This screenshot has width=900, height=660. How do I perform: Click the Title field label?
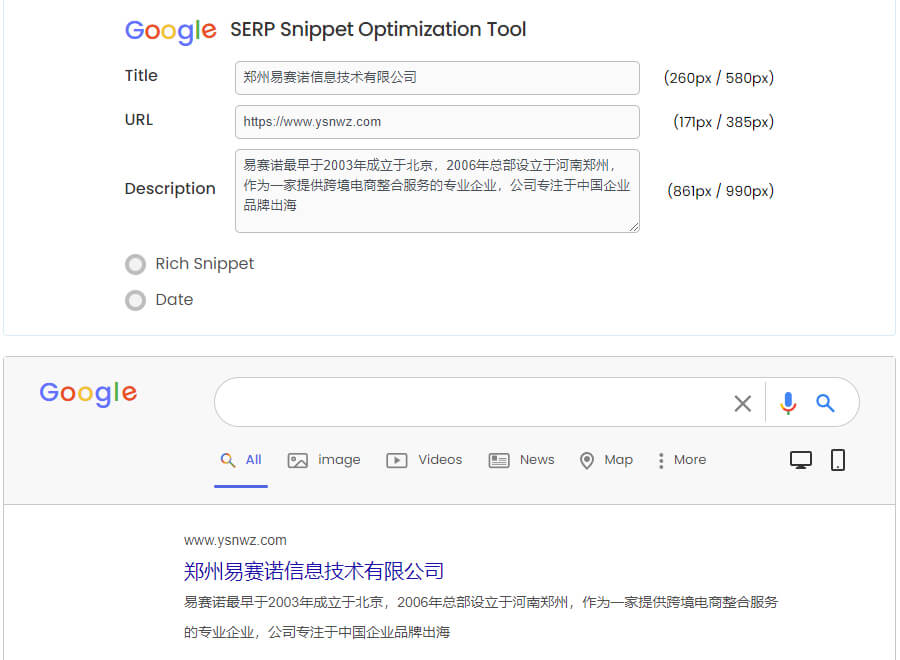pyautogui.click(x=141, y=76)
